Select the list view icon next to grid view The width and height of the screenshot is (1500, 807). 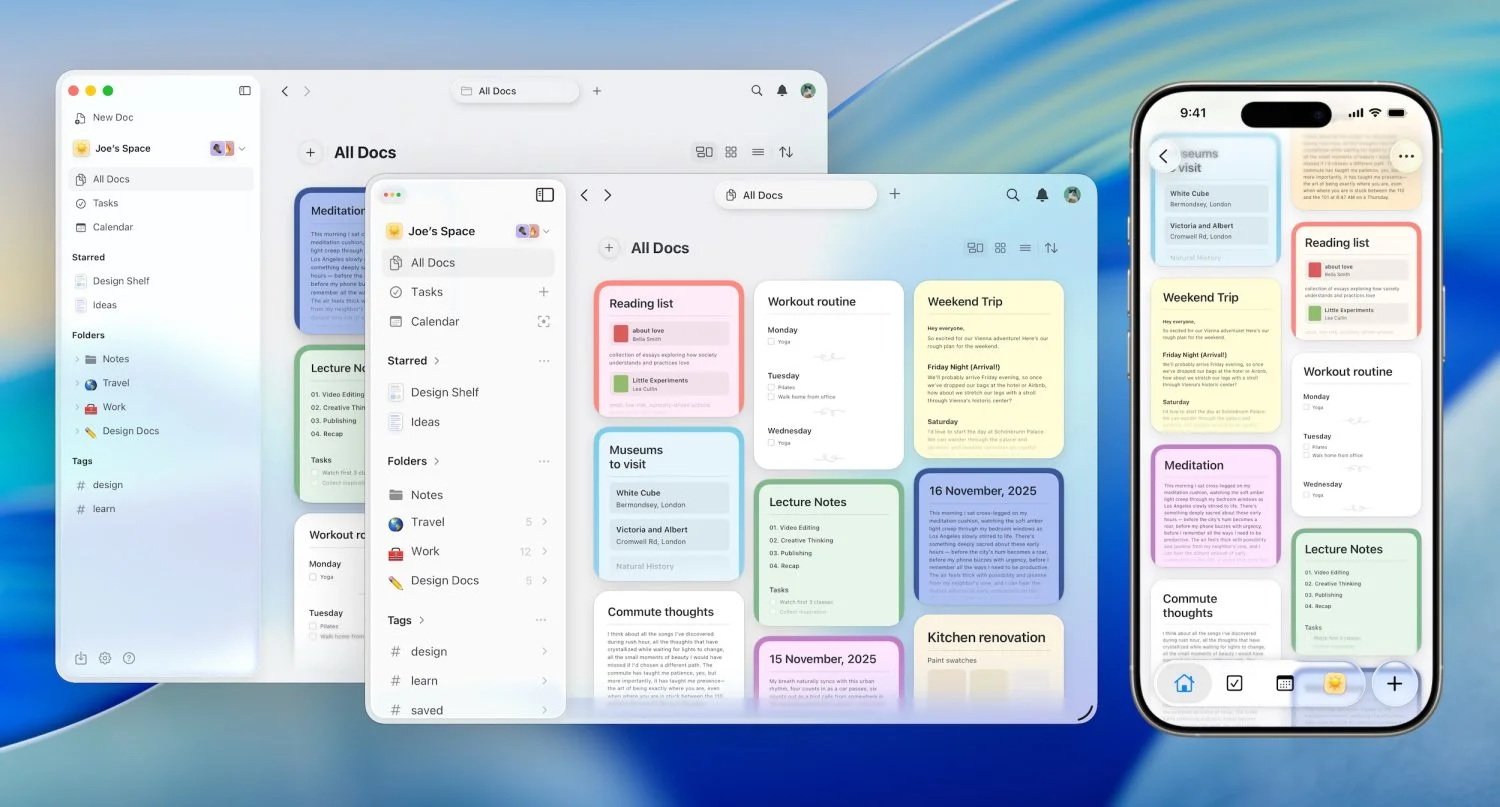[x=1025, y=247]
